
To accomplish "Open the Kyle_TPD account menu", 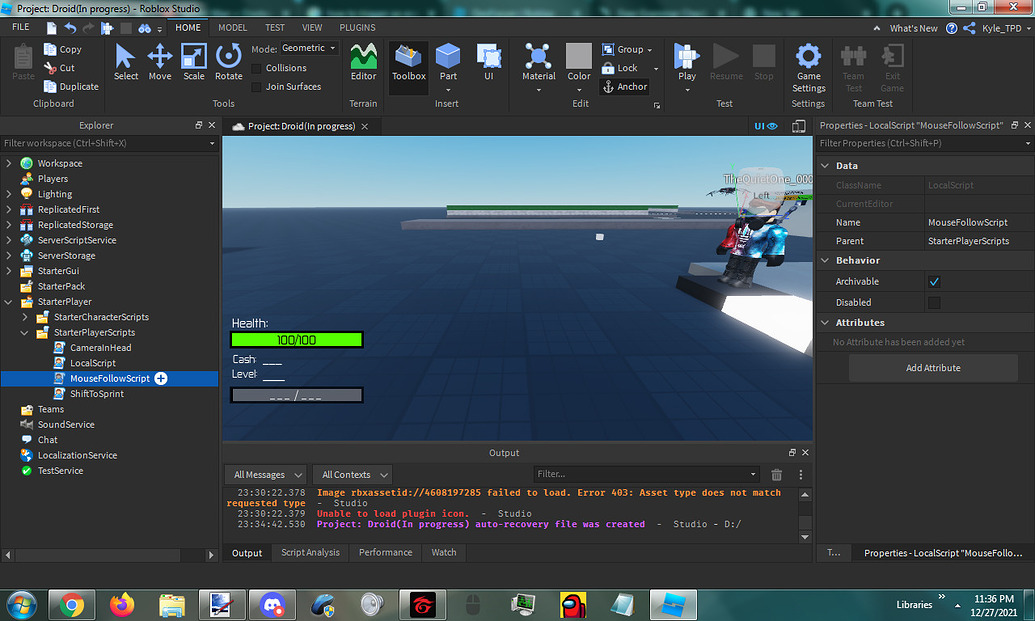I will [x=1006, y=28].
